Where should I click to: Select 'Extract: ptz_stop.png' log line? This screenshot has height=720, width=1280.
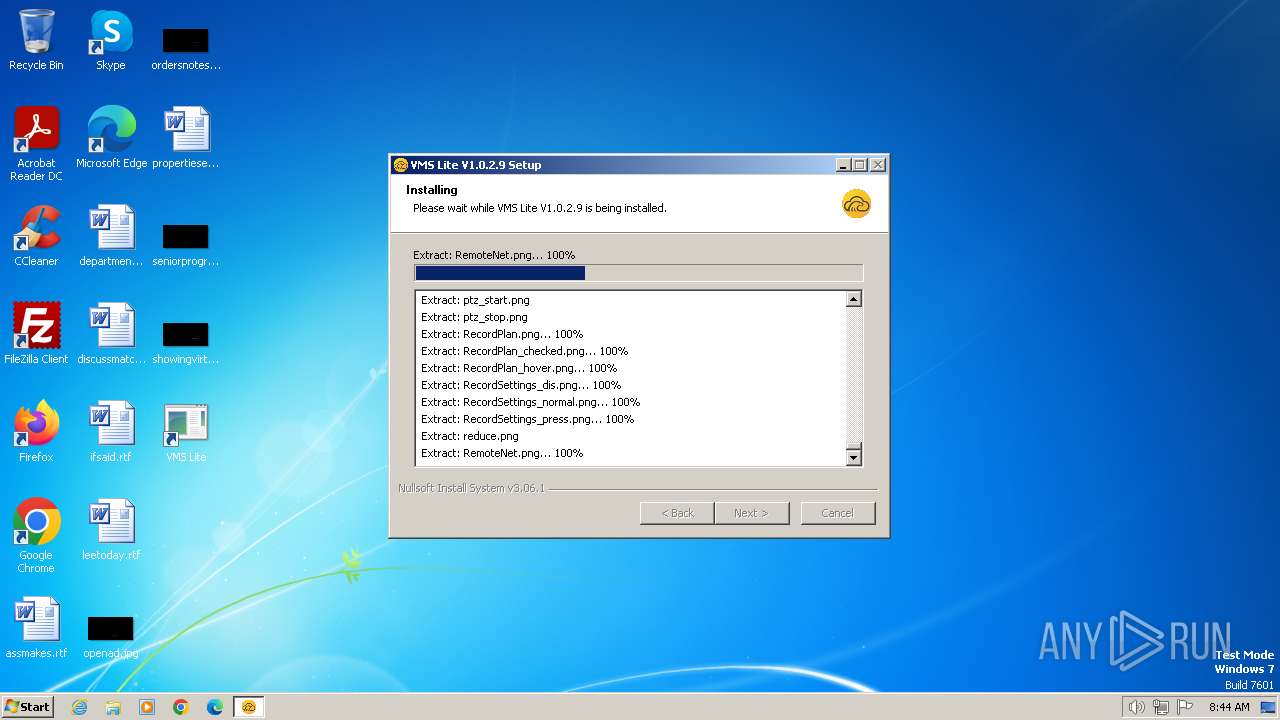[474, 317]
